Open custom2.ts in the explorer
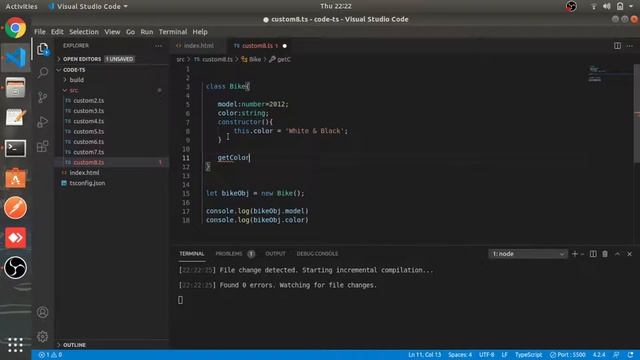Image resolution: width=640 pixels, height=360 pixels. pyautogui.click(x=88, y=100)
